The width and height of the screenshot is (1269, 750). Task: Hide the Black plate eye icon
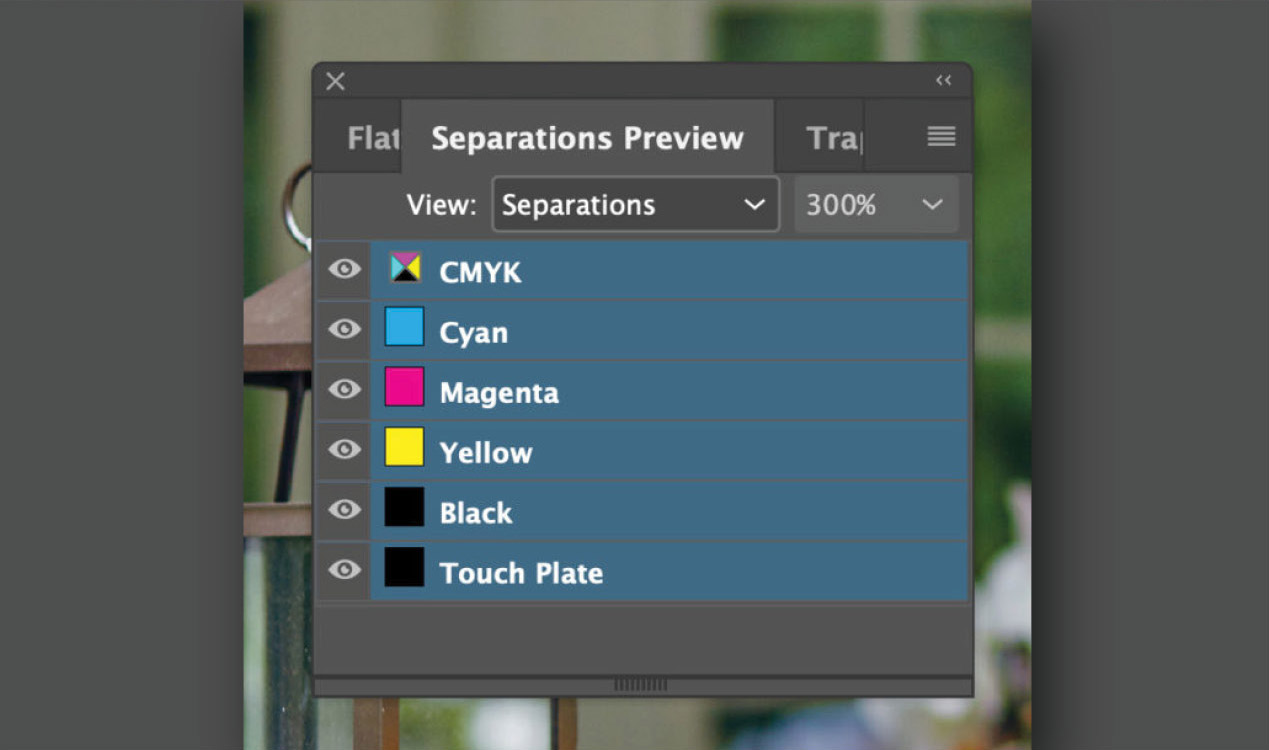click(x=344, y=509)
